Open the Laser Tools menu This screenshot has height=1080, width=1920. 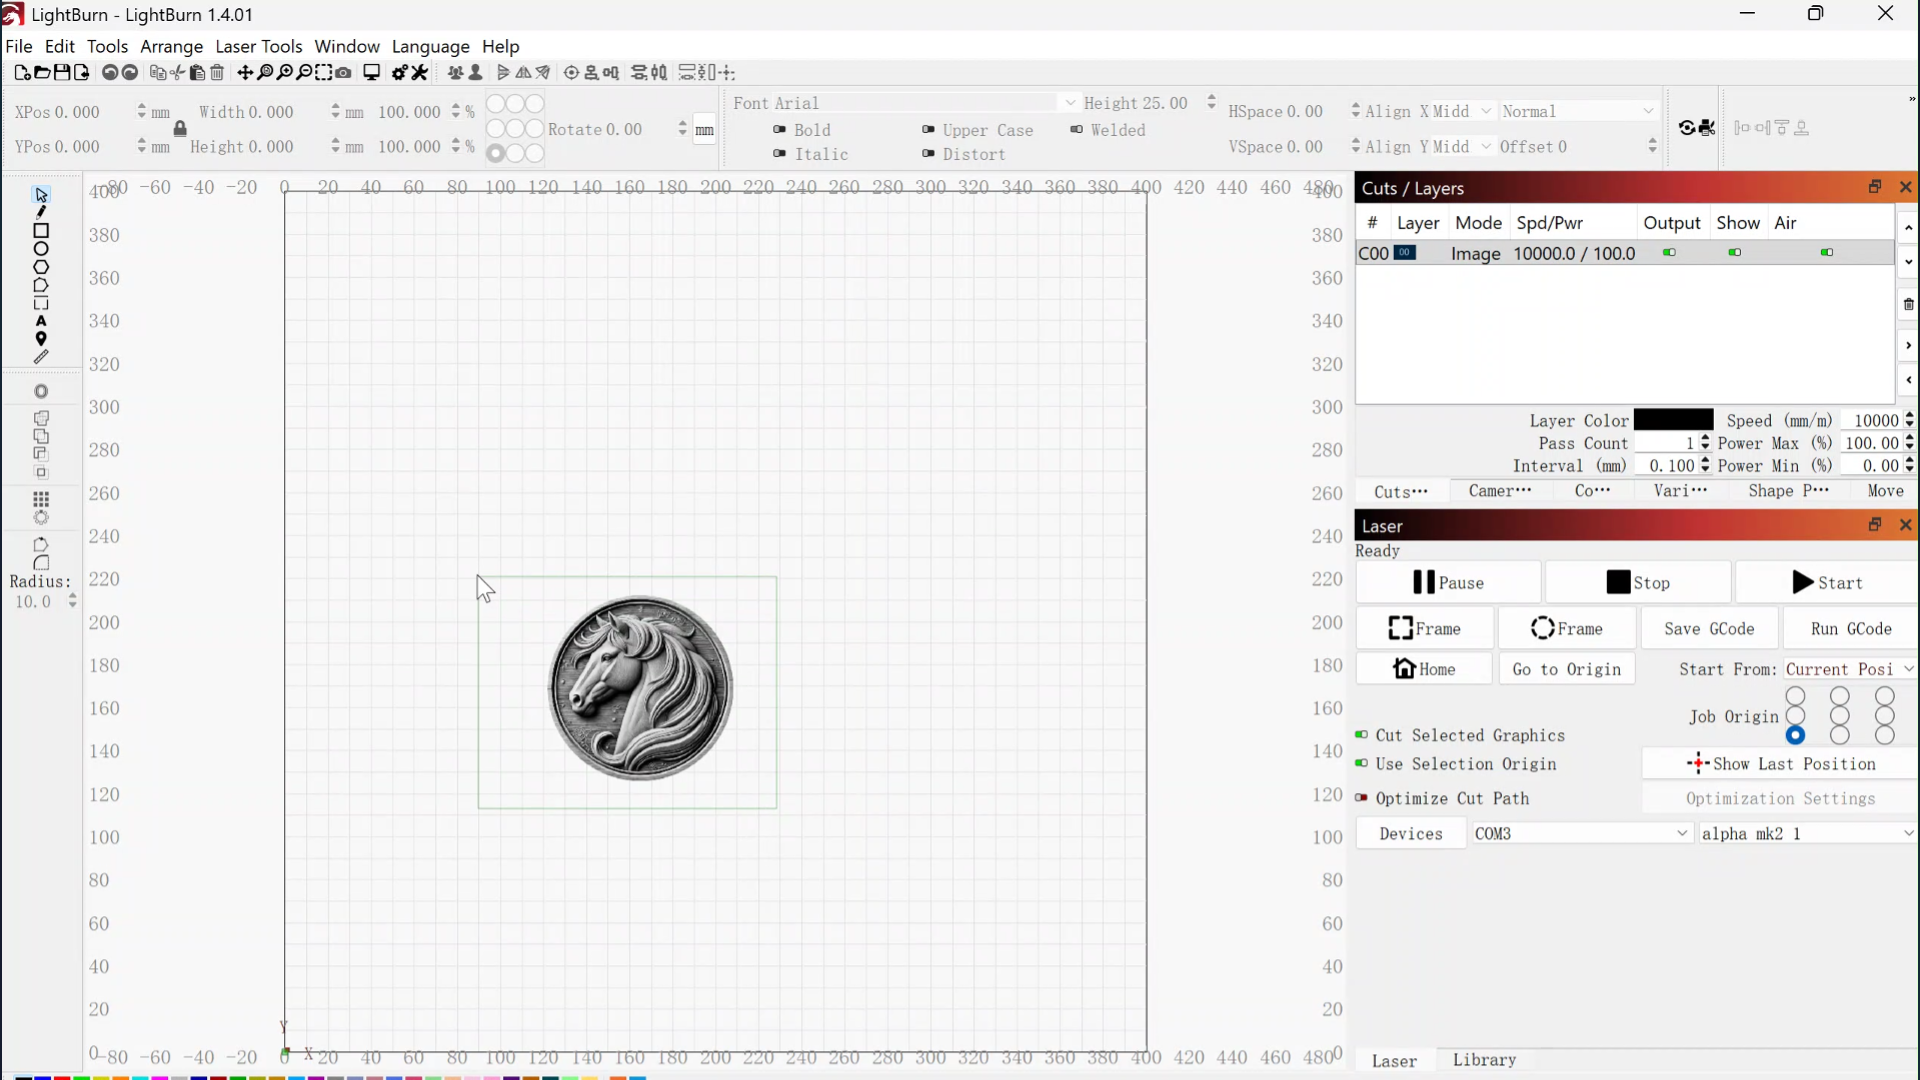(x=258, y=46)
